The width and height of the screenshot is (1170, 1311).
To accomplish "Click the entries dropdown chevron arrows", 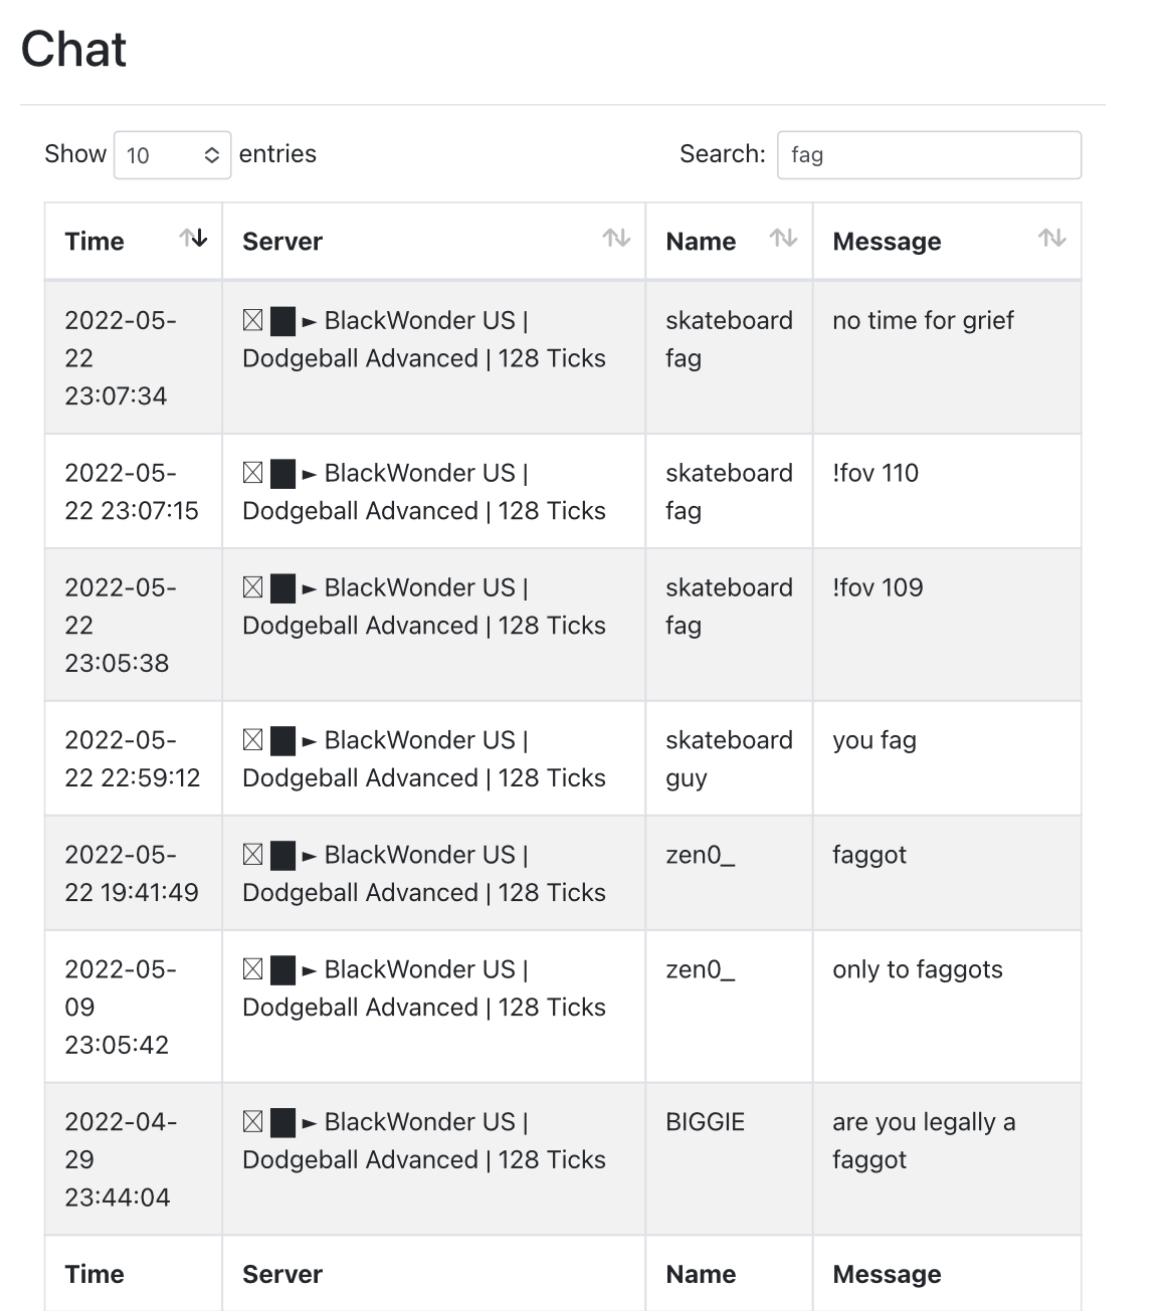I will pyautogui.click(x=211, y=155).
